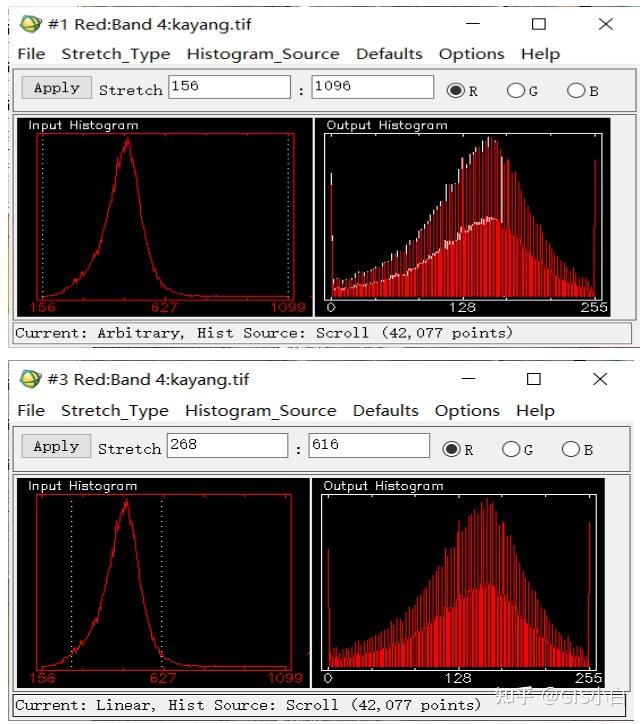644x724 pixels.
Task: Minimize the #1 Red:Band 4 window
Action: coord(473,24)
